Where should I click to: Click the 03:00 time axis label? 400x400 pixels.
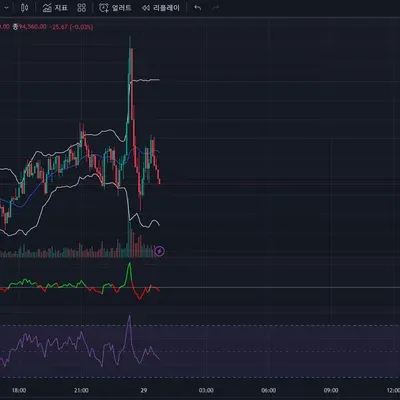click(x=206, y=390)
